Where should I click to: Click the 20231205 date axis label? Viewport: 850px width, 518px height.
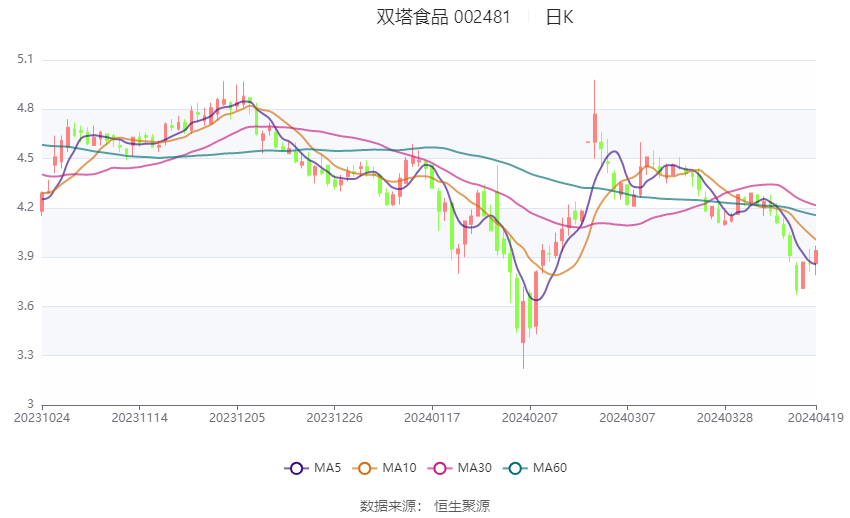237,418
